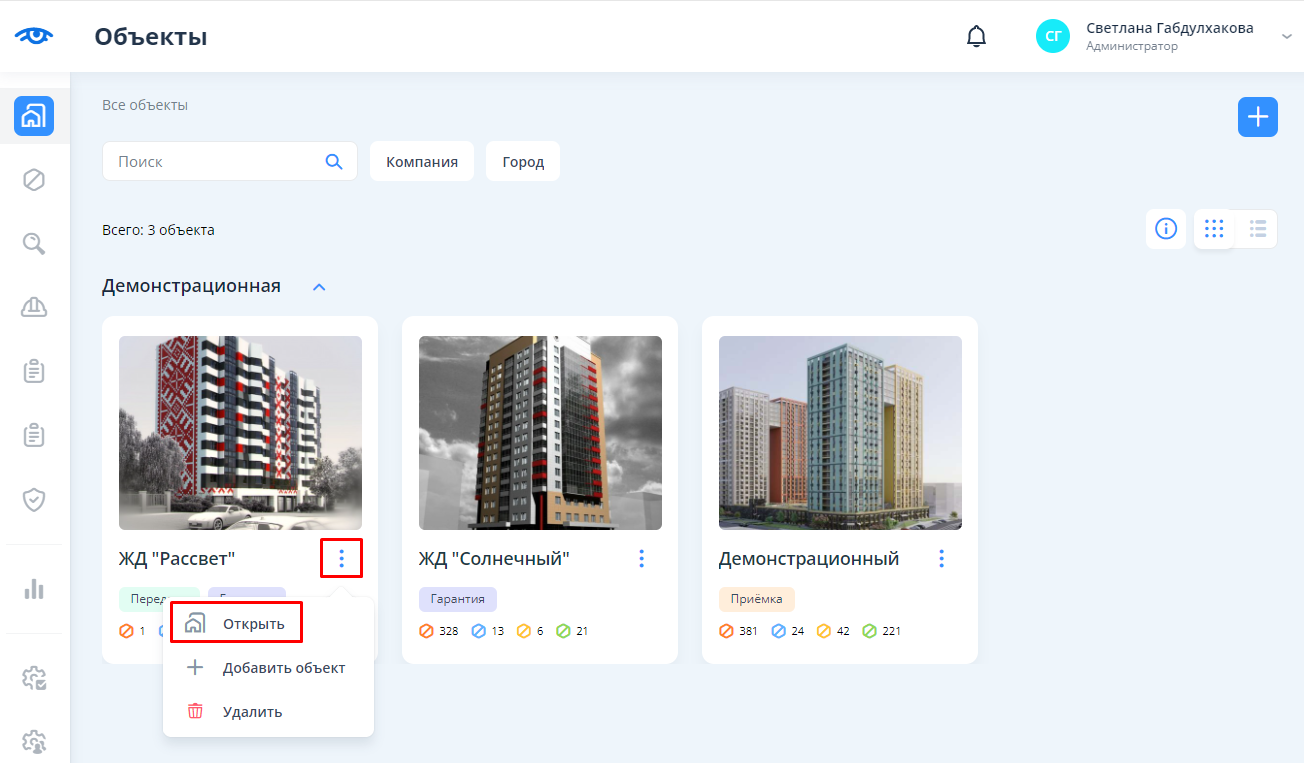
Task: Open the bar chart statistics icon
Action: click(34, 589)
